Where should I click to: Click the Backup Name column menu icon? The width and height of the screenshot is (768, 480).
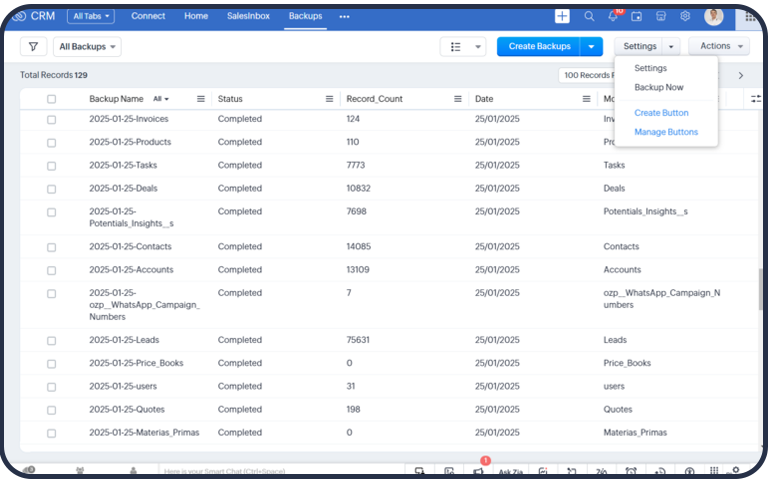tap(201, 99)
